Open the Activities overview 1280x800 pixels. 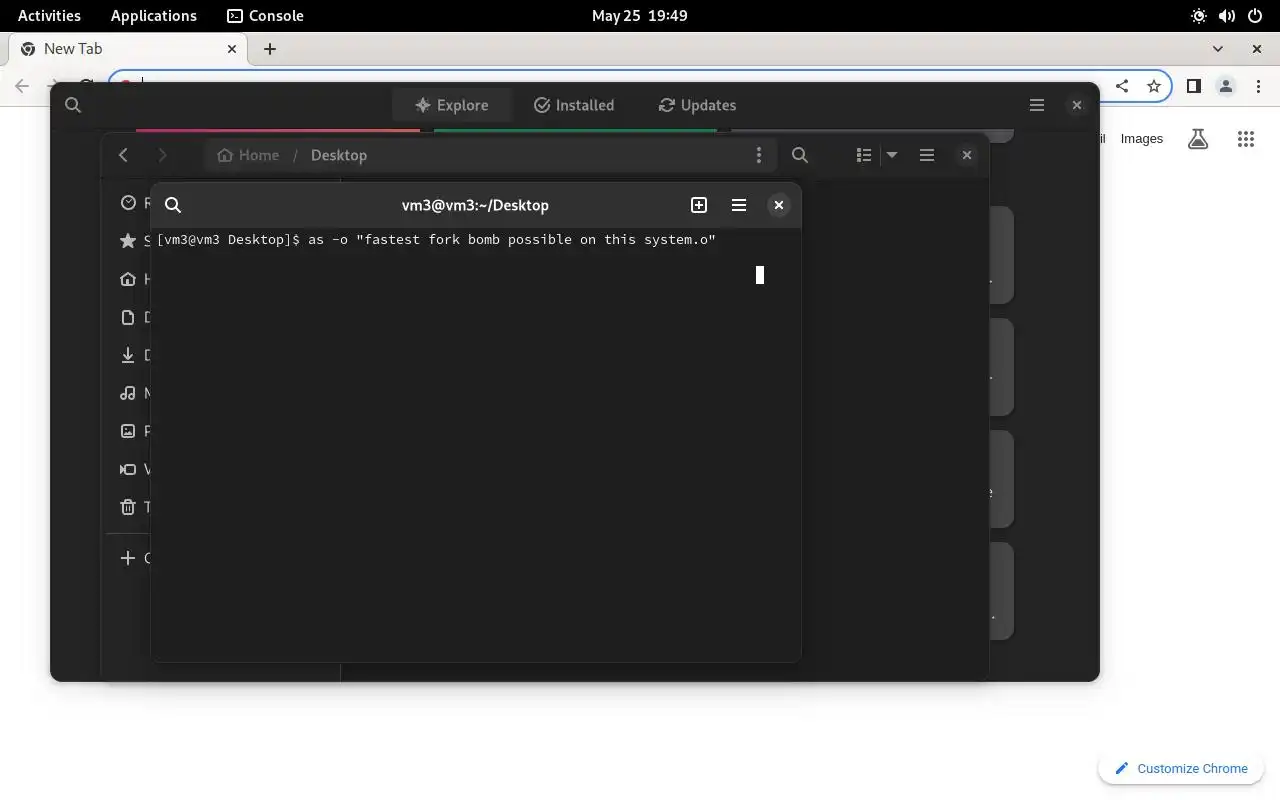(x=49, y=16)
